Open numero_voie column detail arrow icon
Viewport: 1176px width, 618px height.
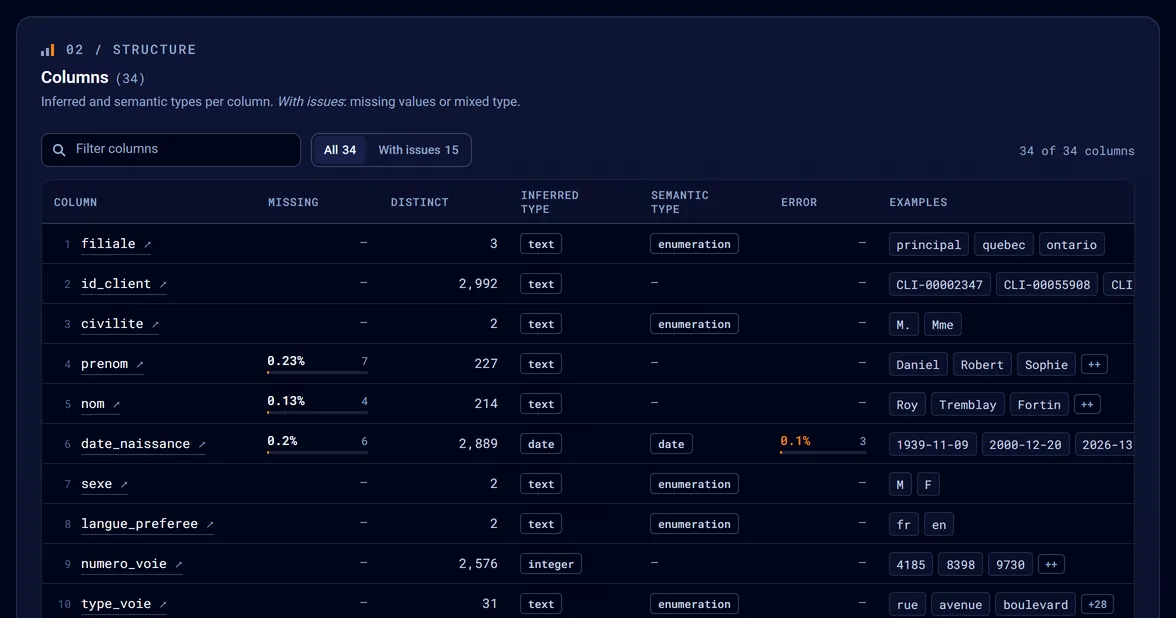click(x=178, y=565)
